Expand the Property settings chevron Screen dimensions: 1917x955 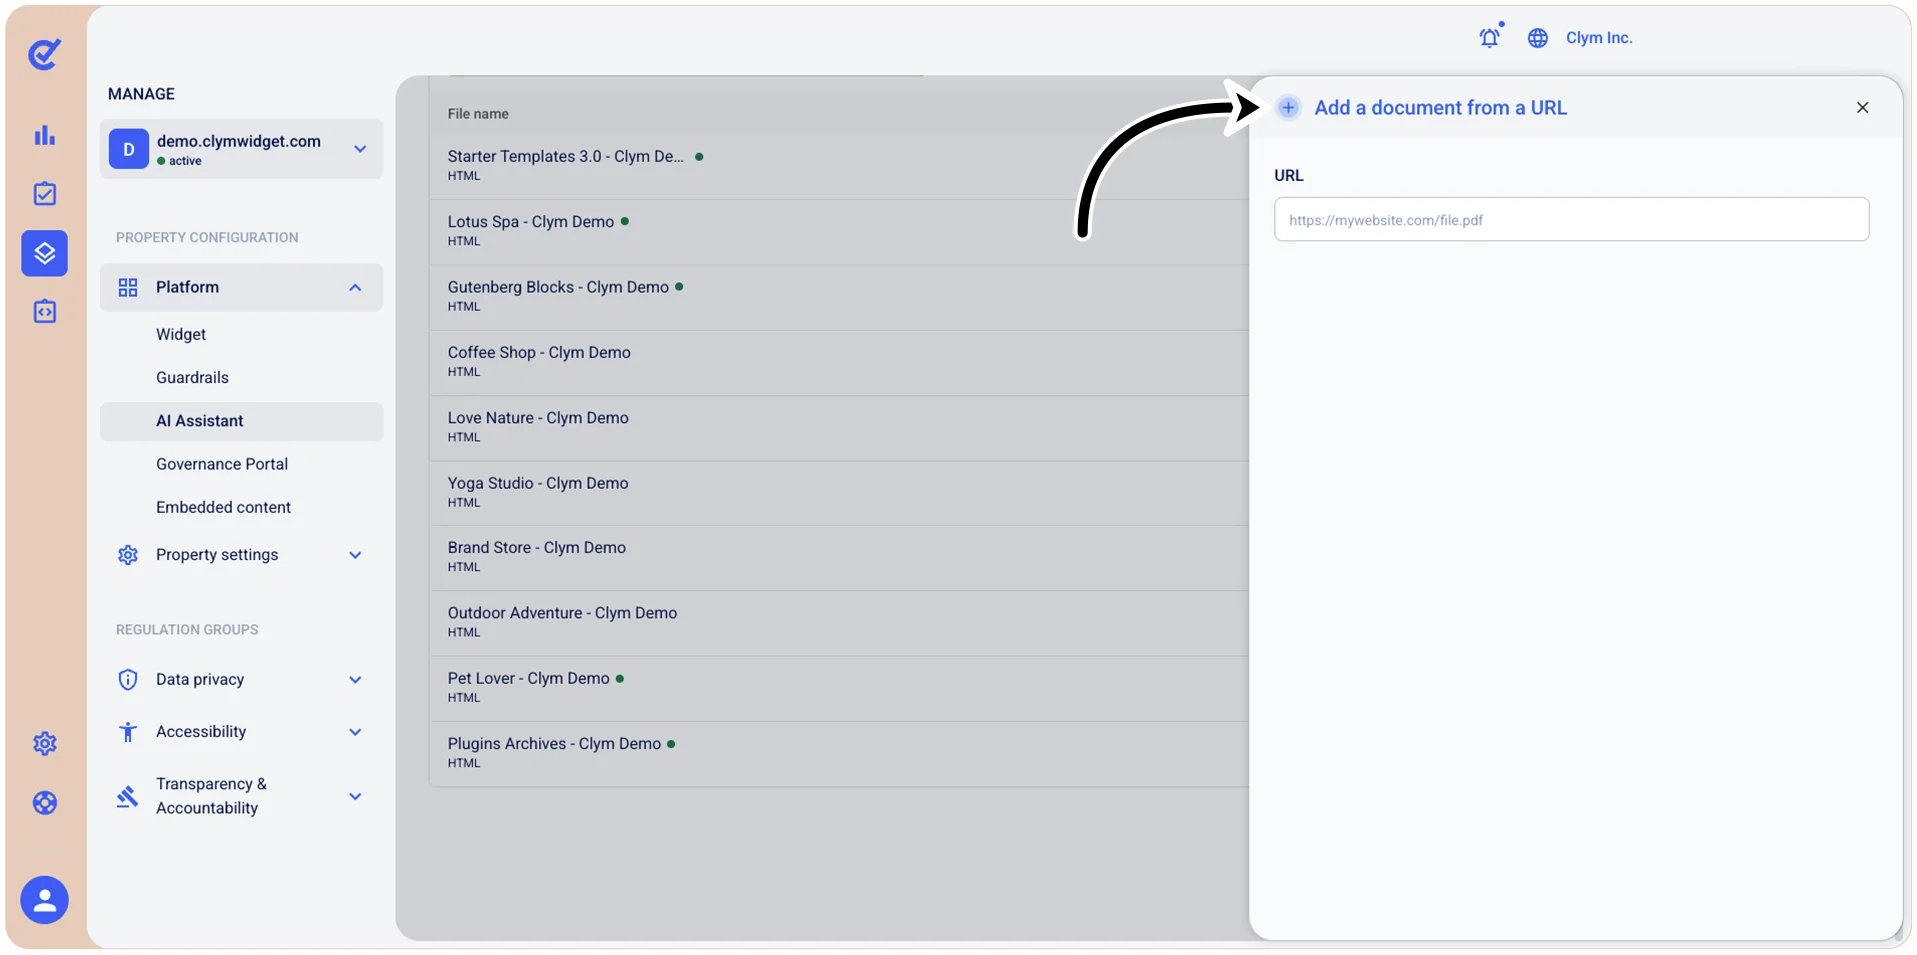pos(355,555)
